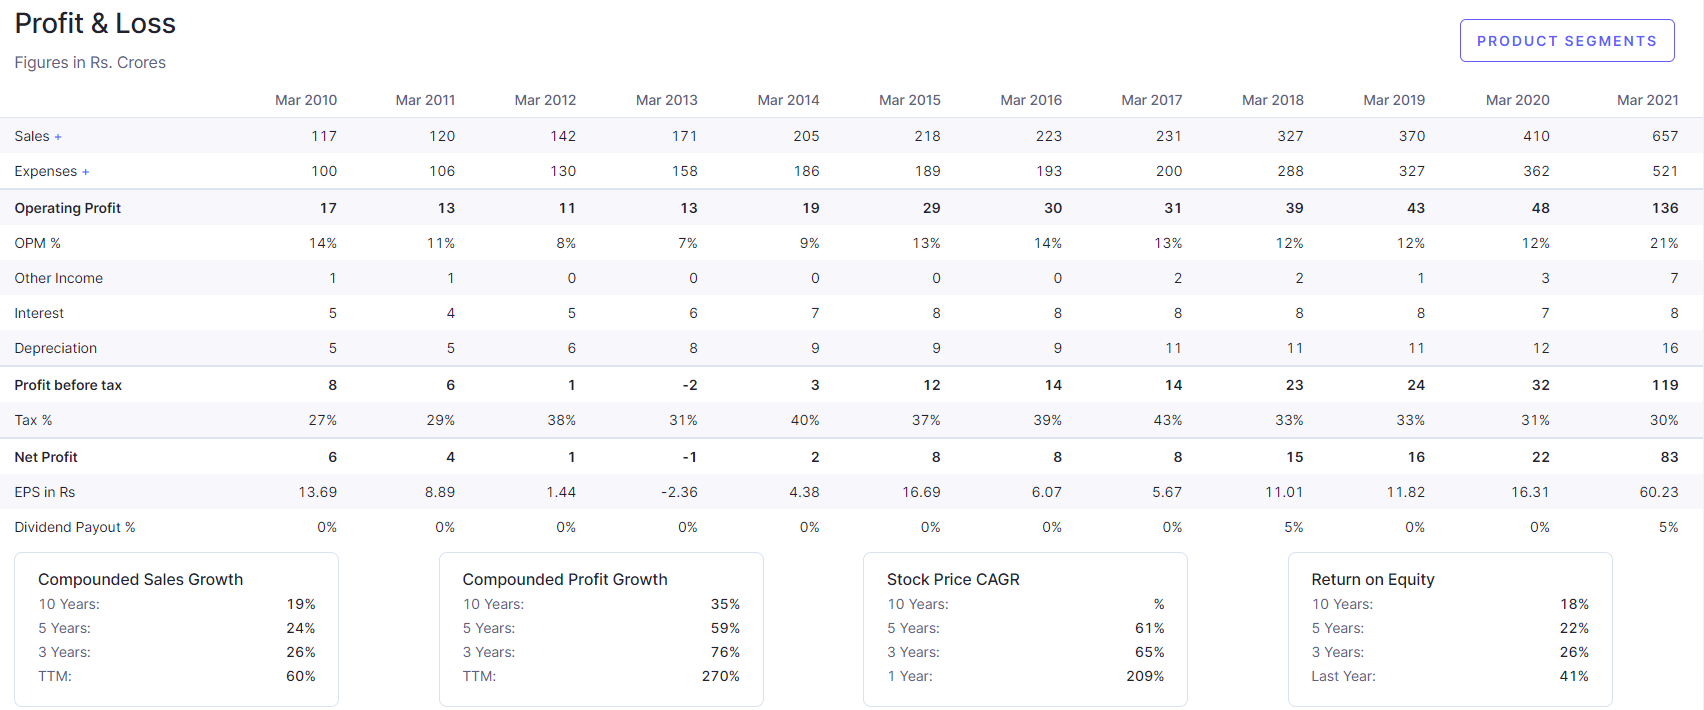This screenshot has height=710, width=1704.
Task: Click the EPS in Rs row label
Action: [x=44, y=492]
